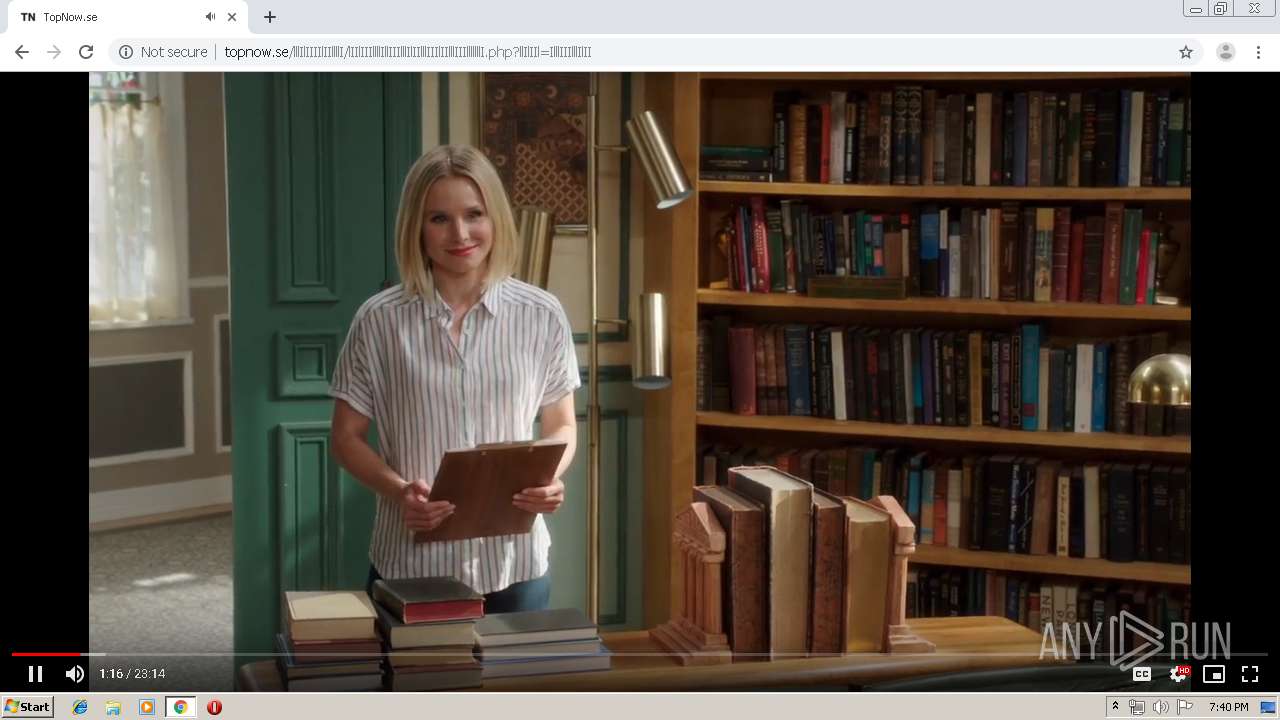Toggle closed captions CC button

(x=1141, y=674)
